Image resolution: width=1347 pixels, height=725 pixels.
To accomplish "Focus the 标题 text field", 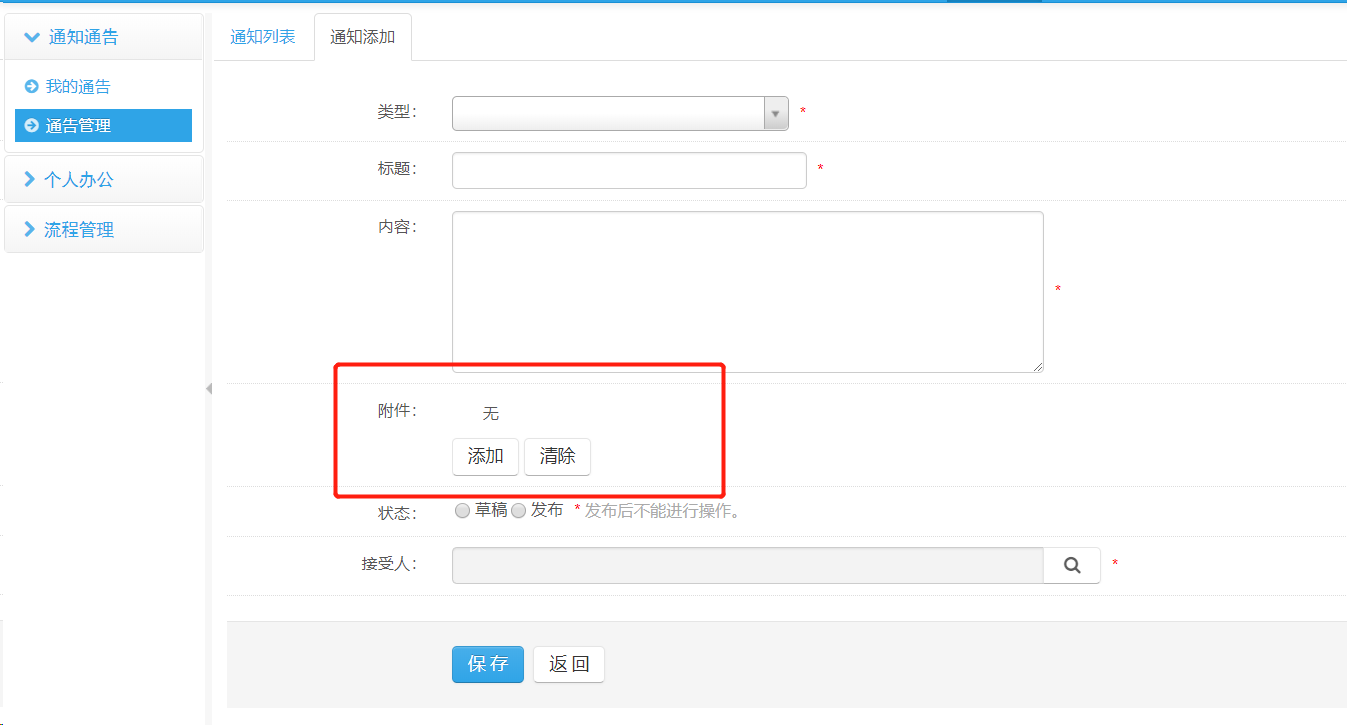I will 629,170.
